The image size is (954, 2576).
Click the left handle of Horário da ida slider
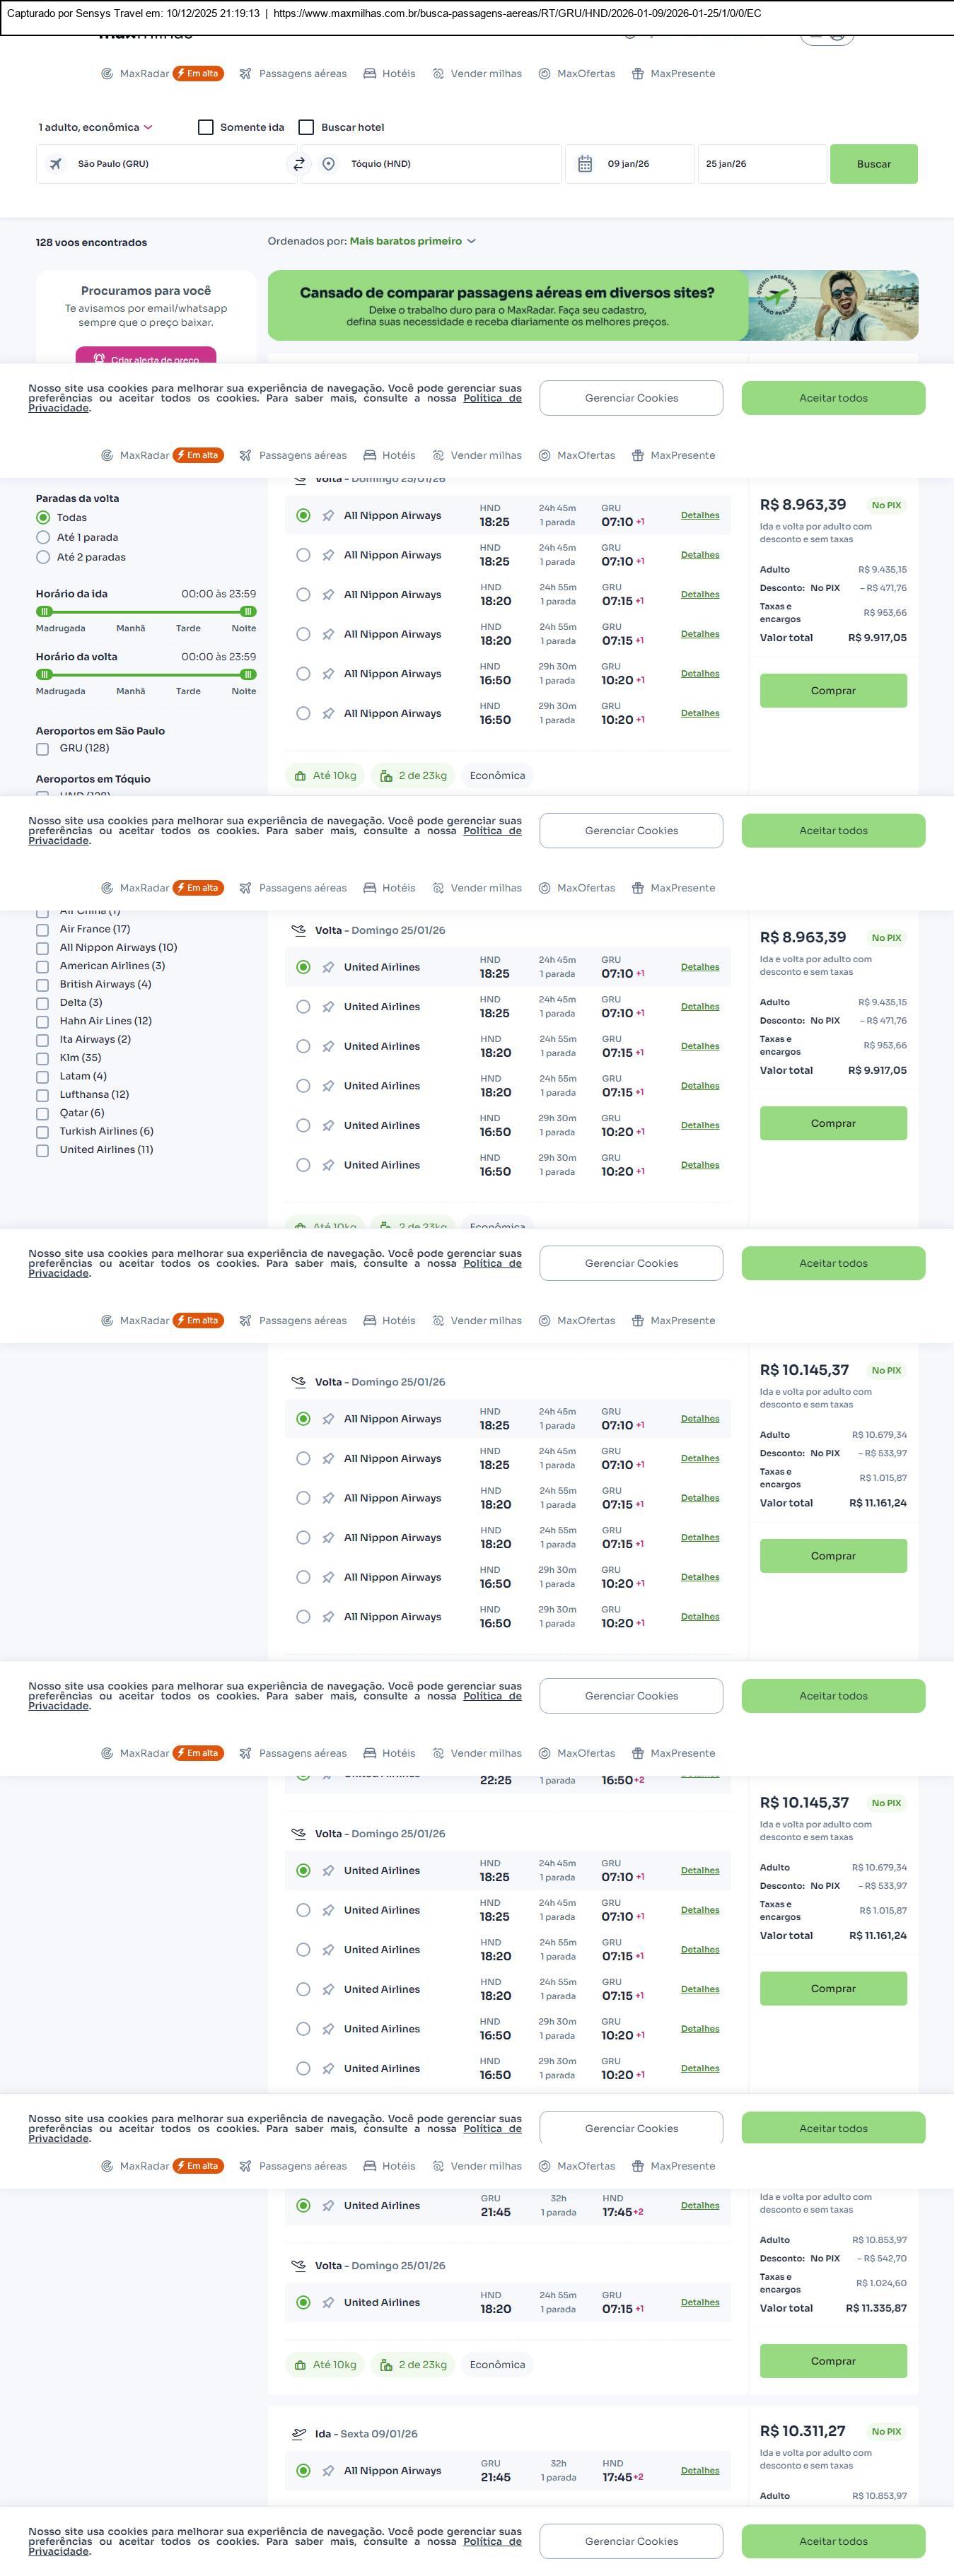(x=43, y=611)
